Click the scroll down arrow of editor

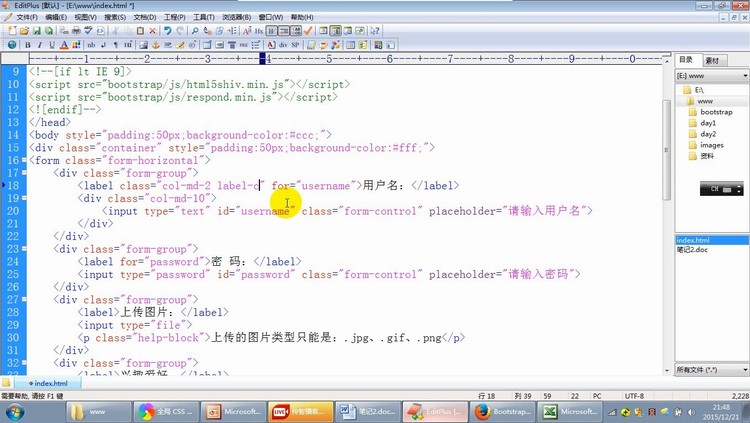(666, 370)
